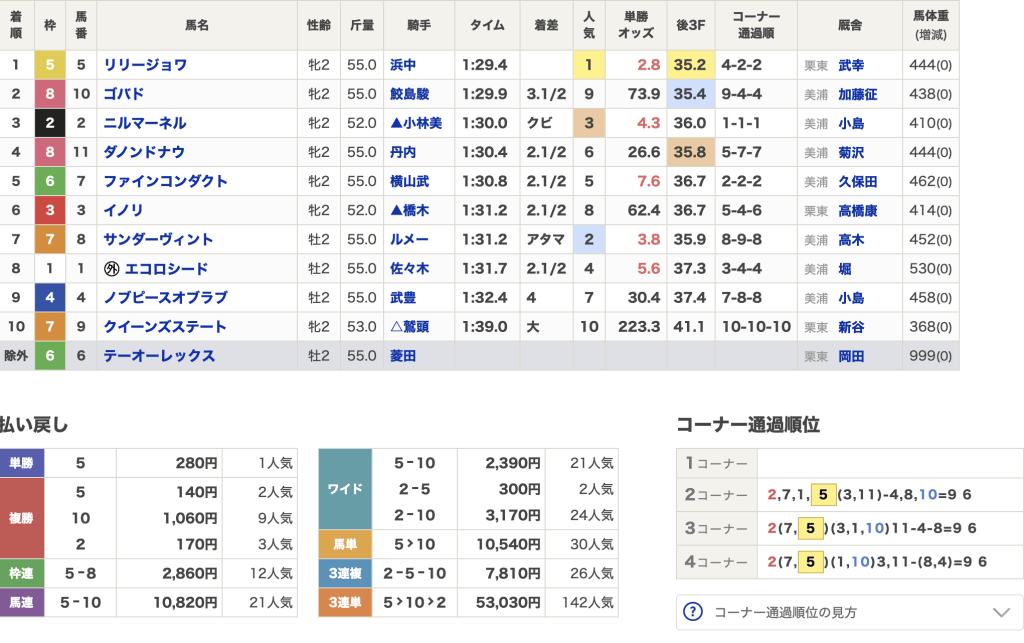Click highlighted 35.2 last-3F cell
1024x643 pixels.
pyautogui.click(x=691, y=65)
